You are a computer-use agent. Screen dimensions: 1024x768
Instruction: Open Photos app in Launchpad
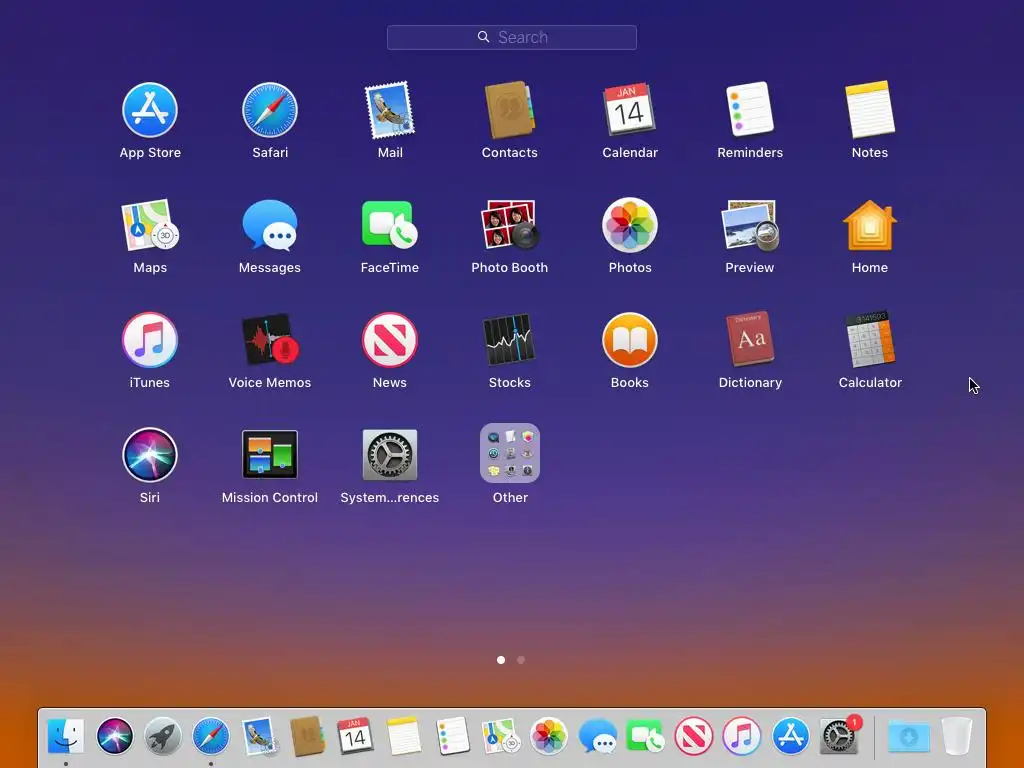click(x=630, y=225)
